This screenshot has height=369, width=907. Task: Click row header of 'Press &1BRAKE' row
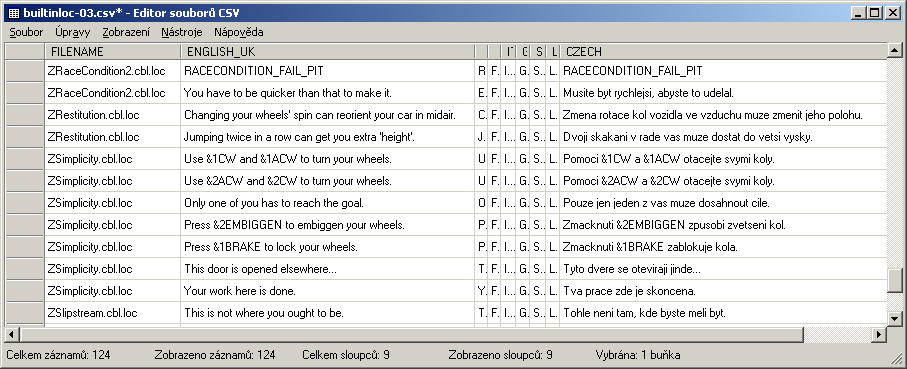pos(25,246)
